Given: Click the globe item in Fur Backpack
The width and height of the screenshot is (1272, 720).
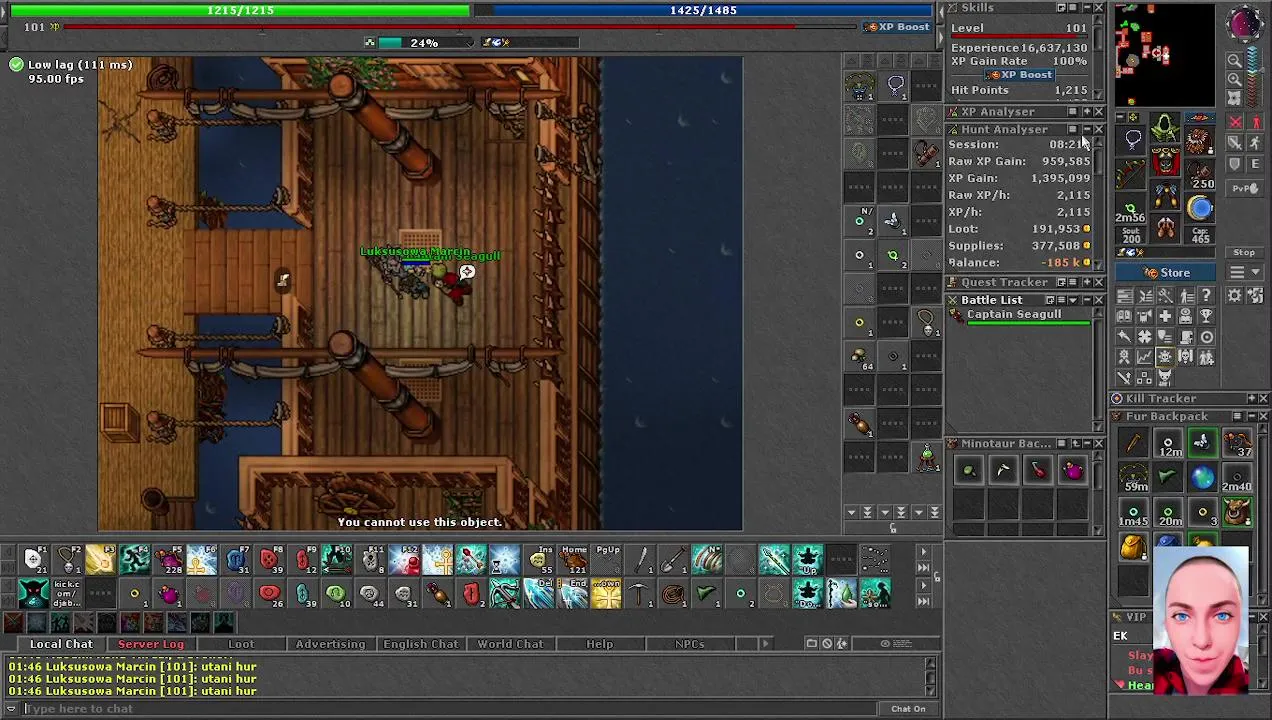Looking at the screenshot, I should [x=1202, y=477].
